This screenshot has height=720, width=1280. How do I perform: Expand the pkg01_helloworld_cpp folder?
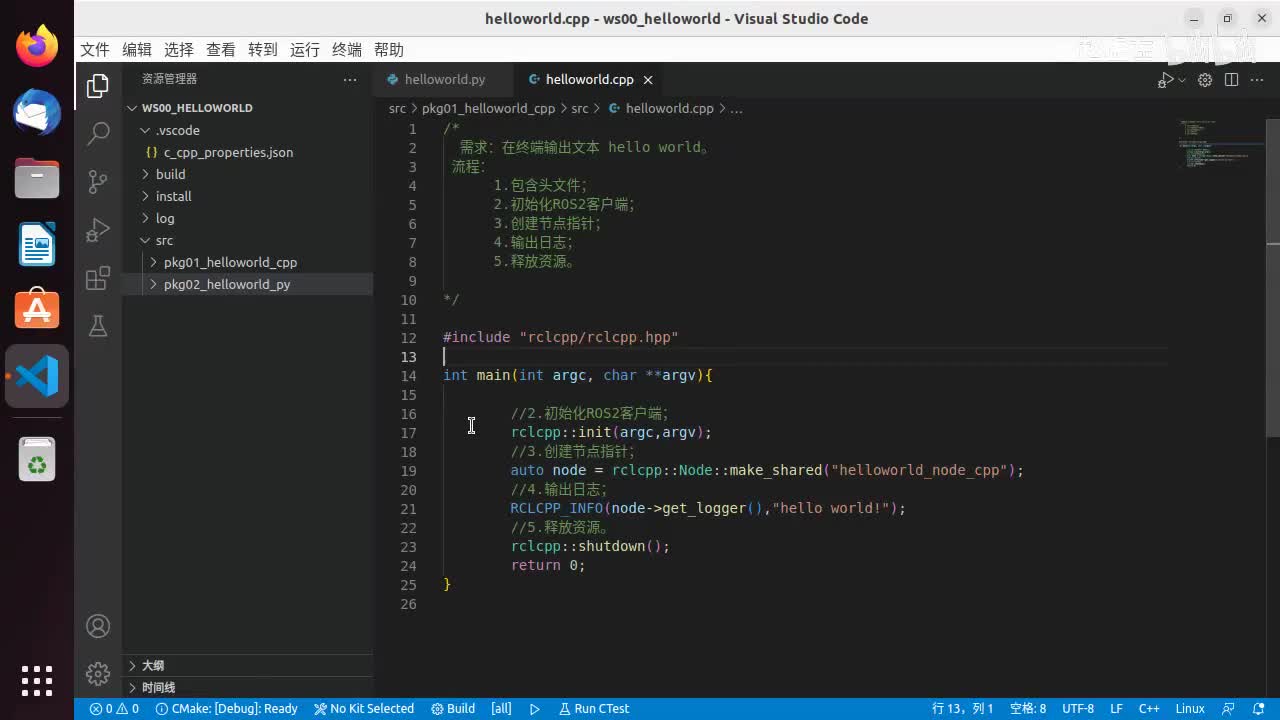[x=248, y=262]
